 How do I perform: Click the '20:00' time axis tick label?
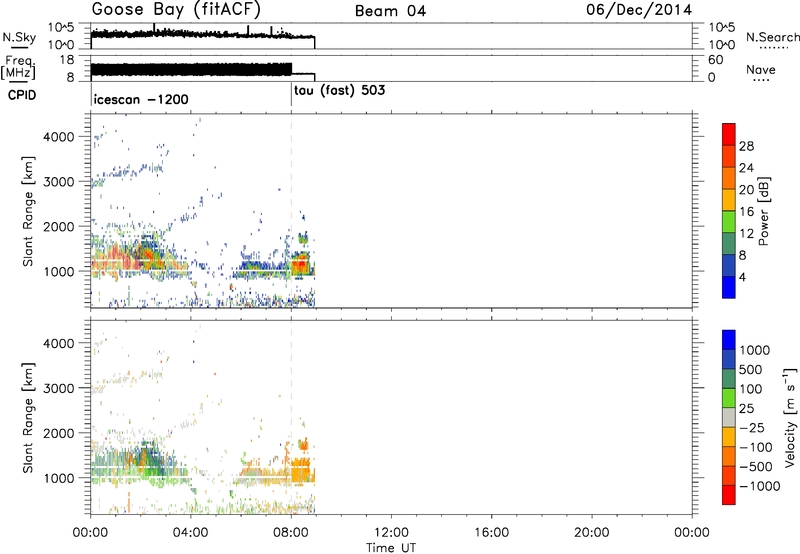[592, 532]
